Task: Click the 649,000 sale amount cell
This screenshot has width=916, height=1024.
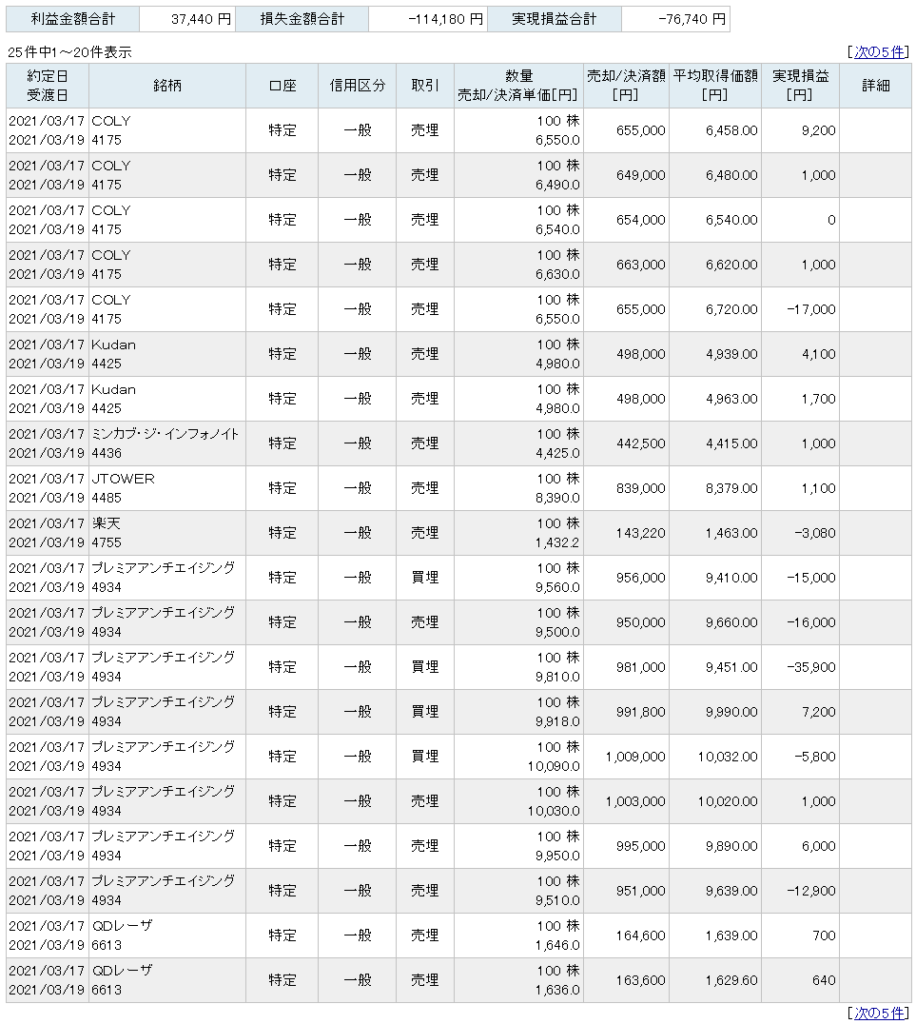Action: tap(626, 175)
